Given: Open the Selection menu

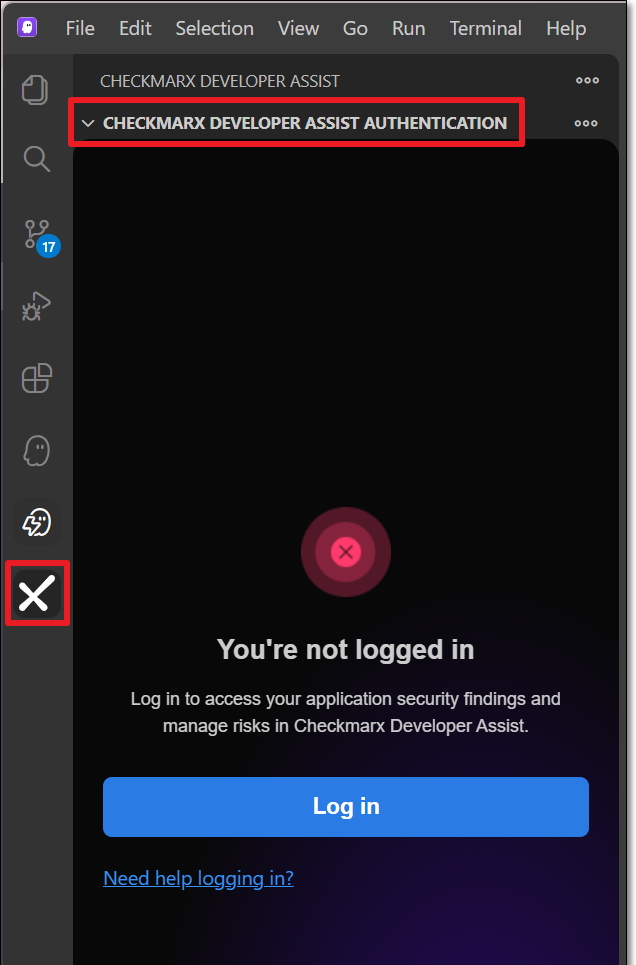Looking at the screenshot, I should (x=214, y=28).
